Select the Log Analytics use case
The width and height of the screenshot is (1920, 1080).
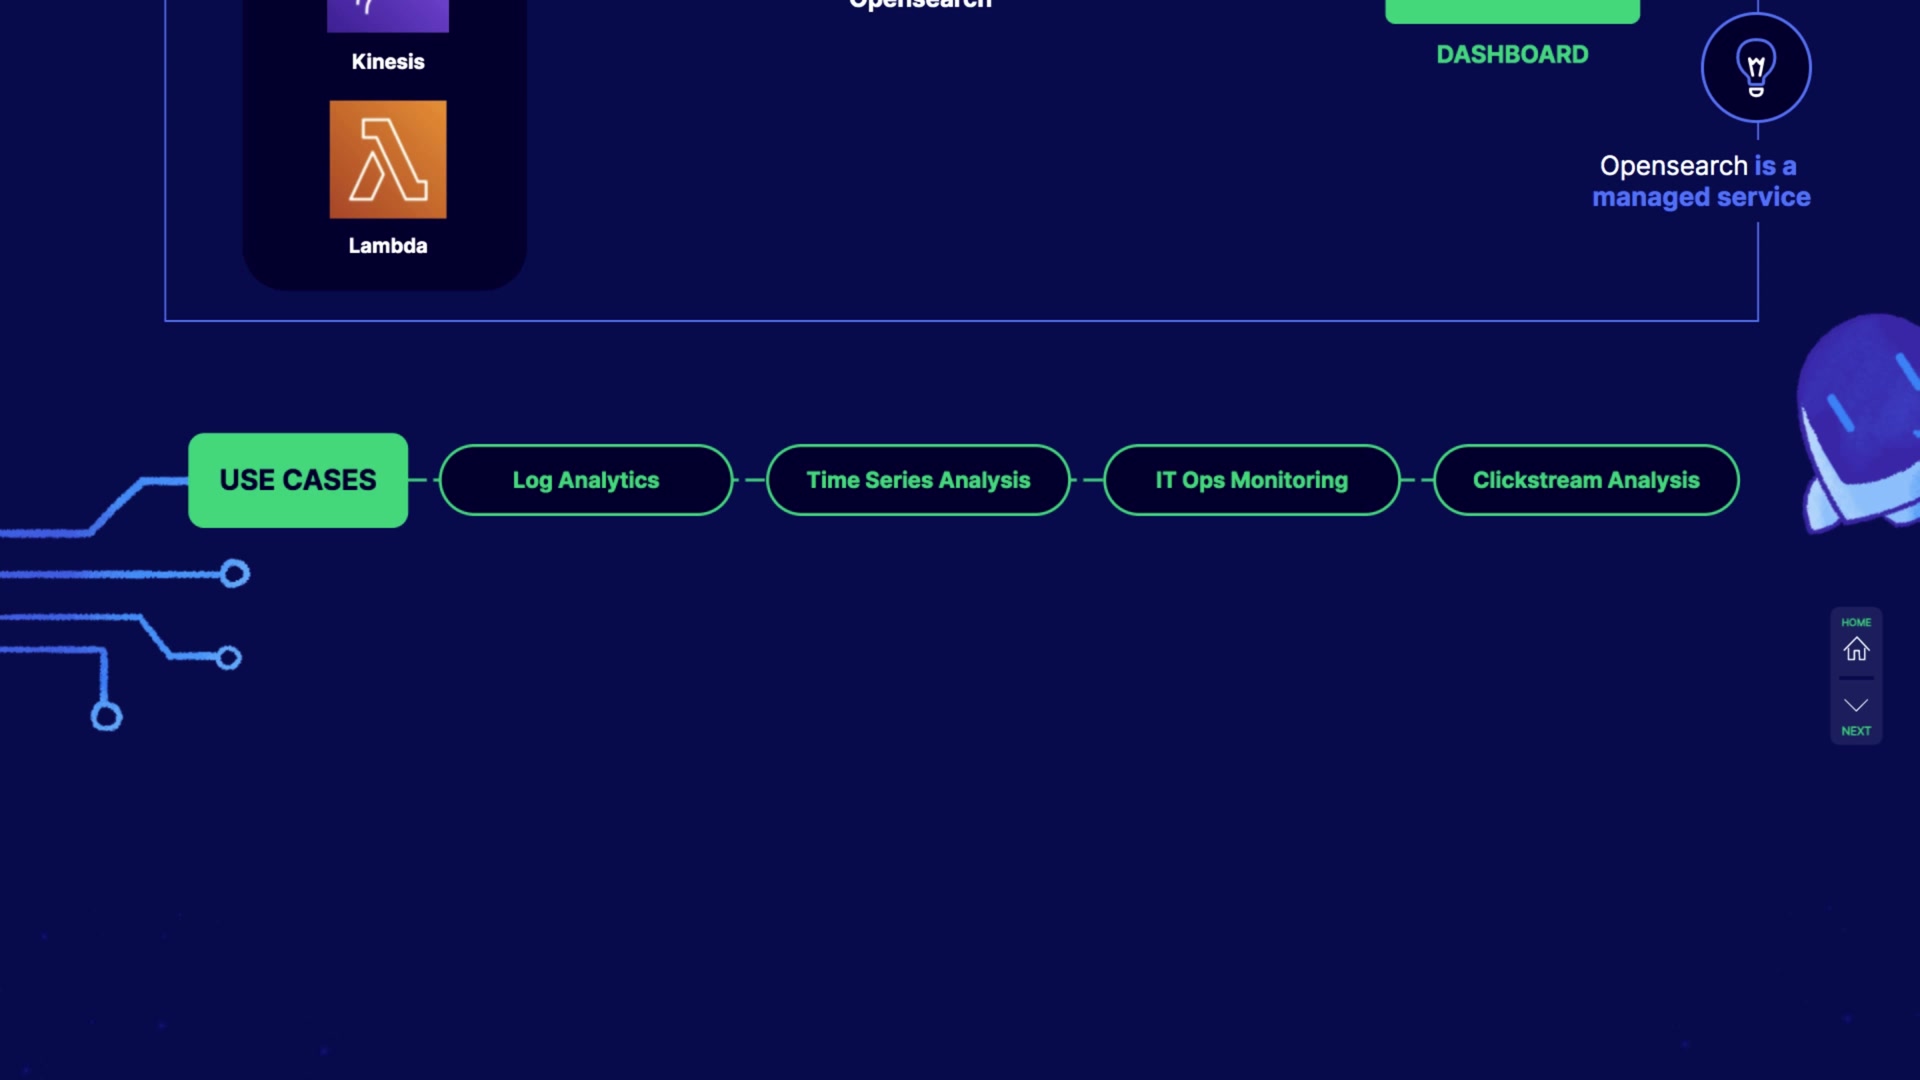[586, 480]
